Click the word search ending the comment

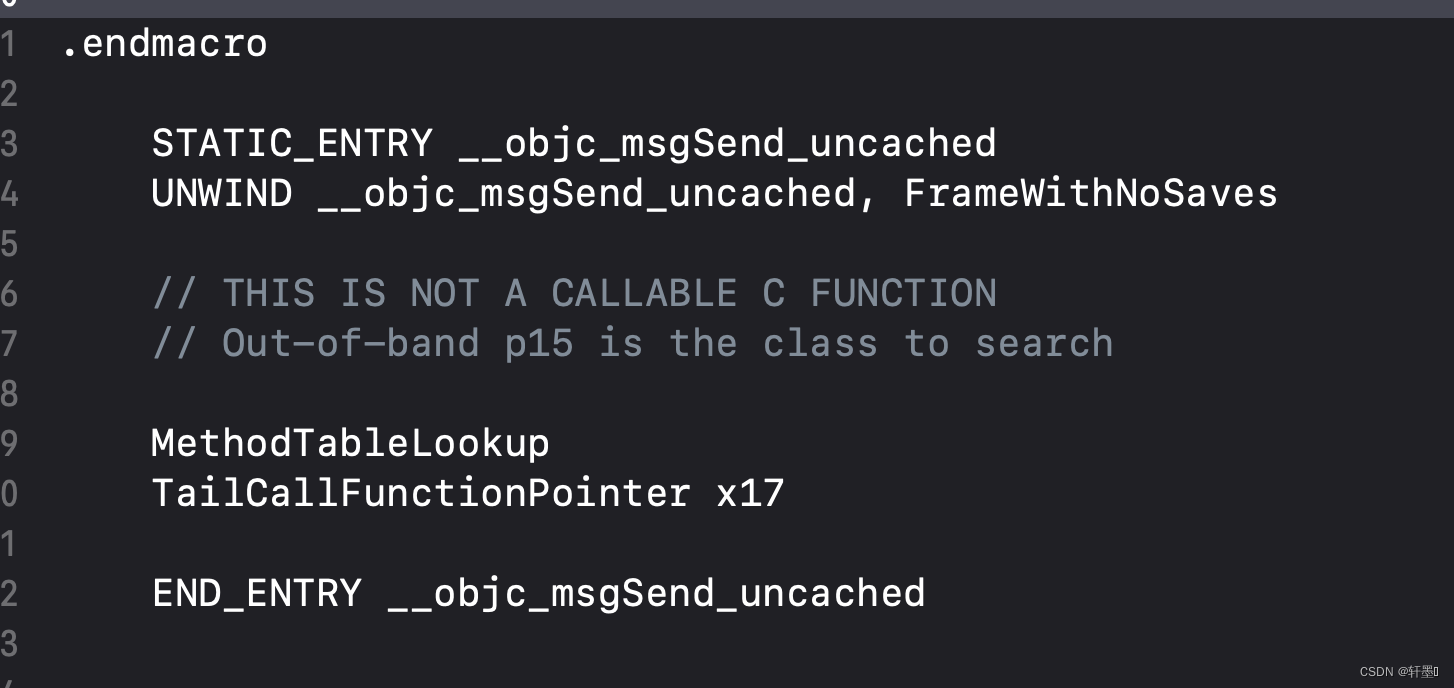coord(1044,343)
